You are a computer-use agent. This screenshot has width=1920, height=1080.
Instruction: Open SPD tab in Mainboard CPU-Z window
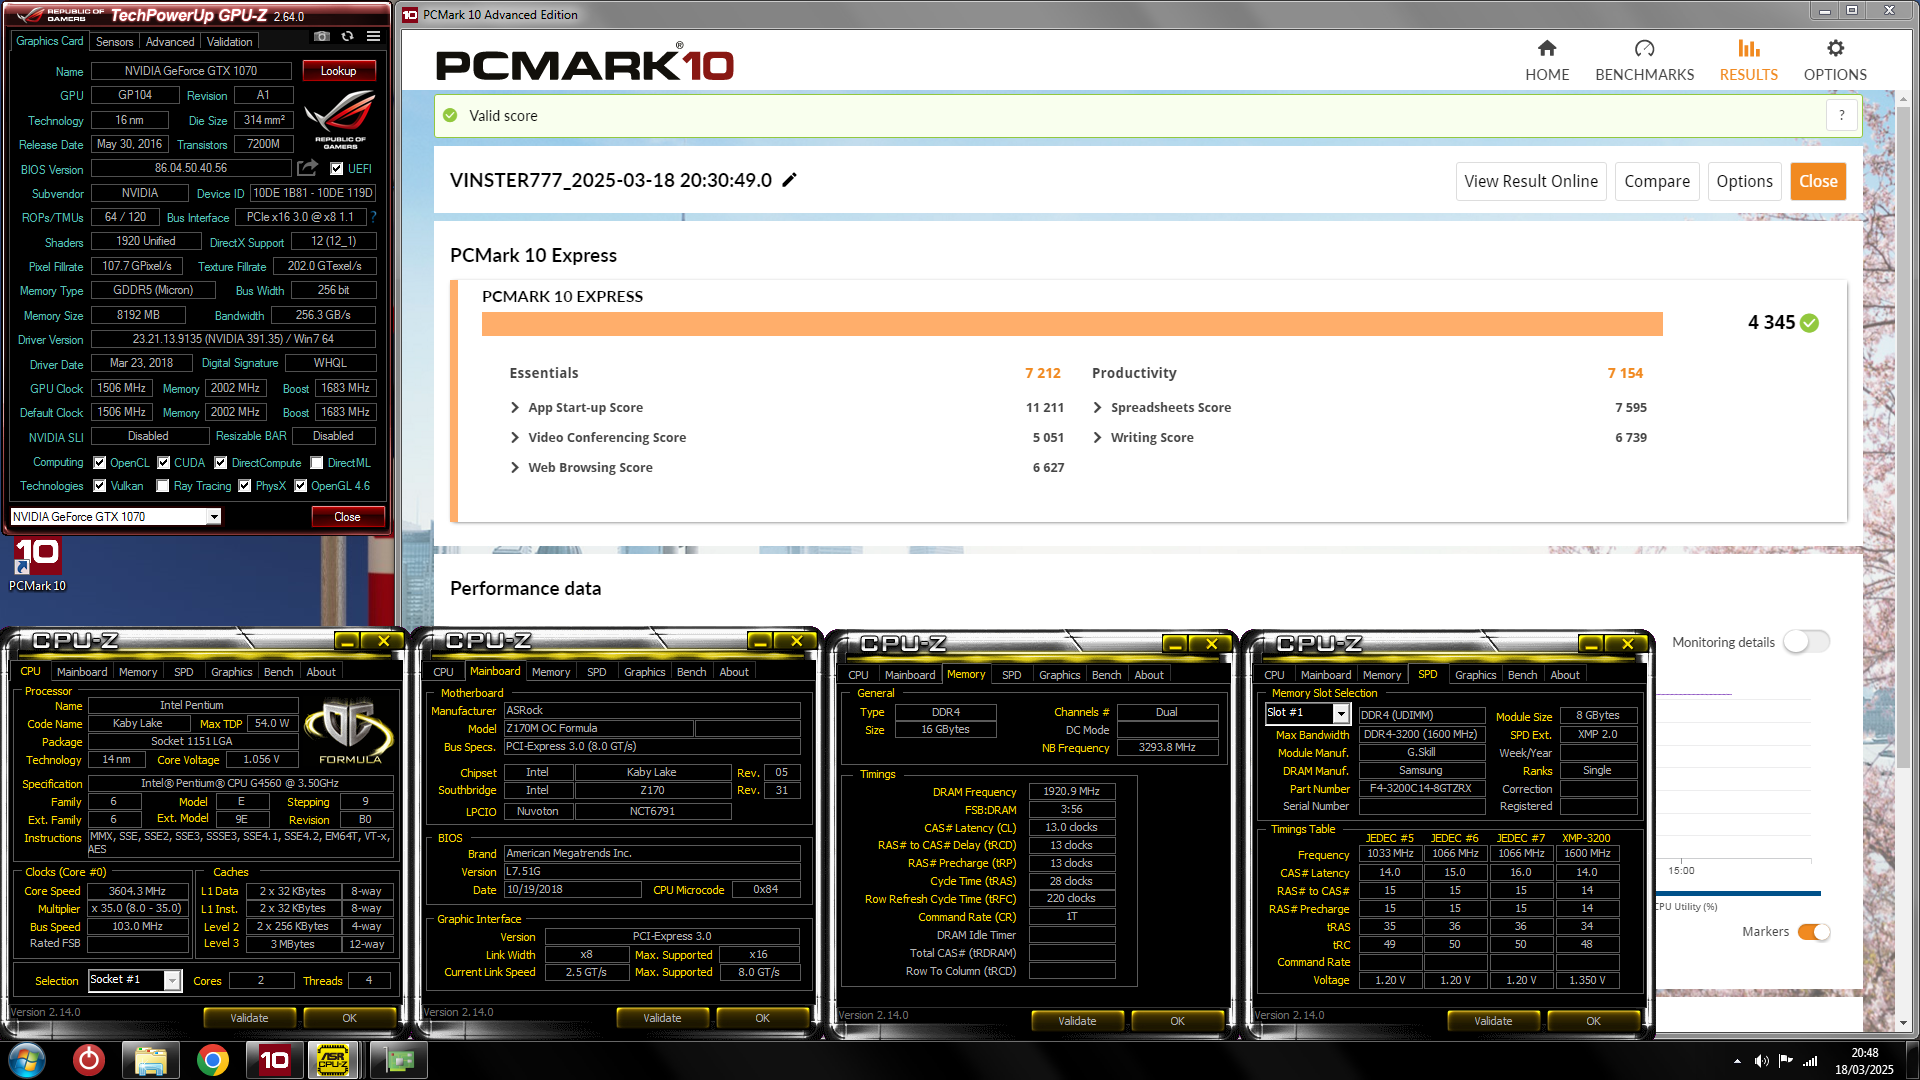coord(596,672)
